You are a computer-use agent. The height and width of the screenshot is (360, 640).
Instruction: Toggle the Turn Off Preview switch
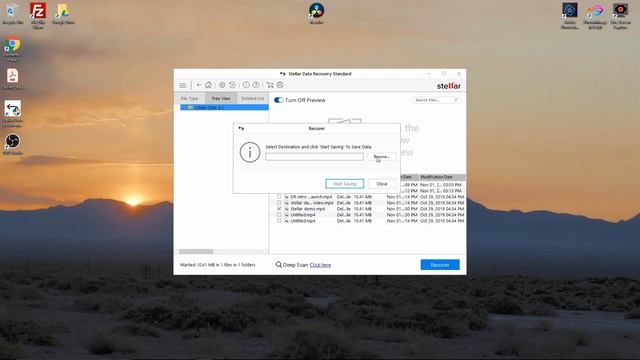278,100
